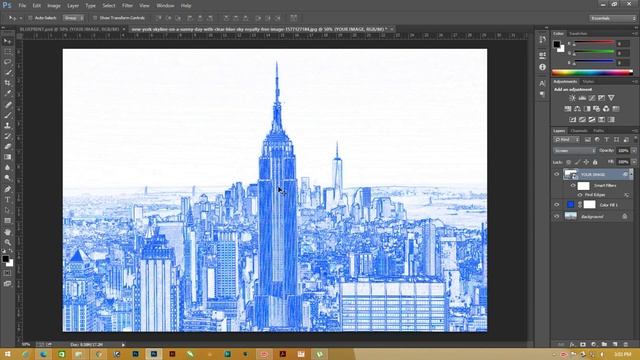Open the Windows Start button
This screenshot has height=360, width=640.
click(7, 354)
